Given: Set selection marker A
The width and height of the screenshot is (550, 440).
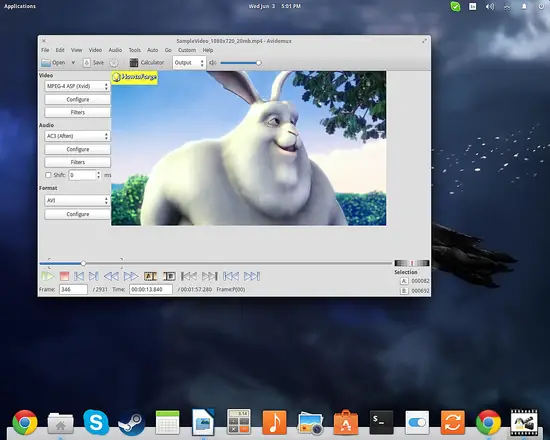Looking at the screenshot, I should [150, 276].
